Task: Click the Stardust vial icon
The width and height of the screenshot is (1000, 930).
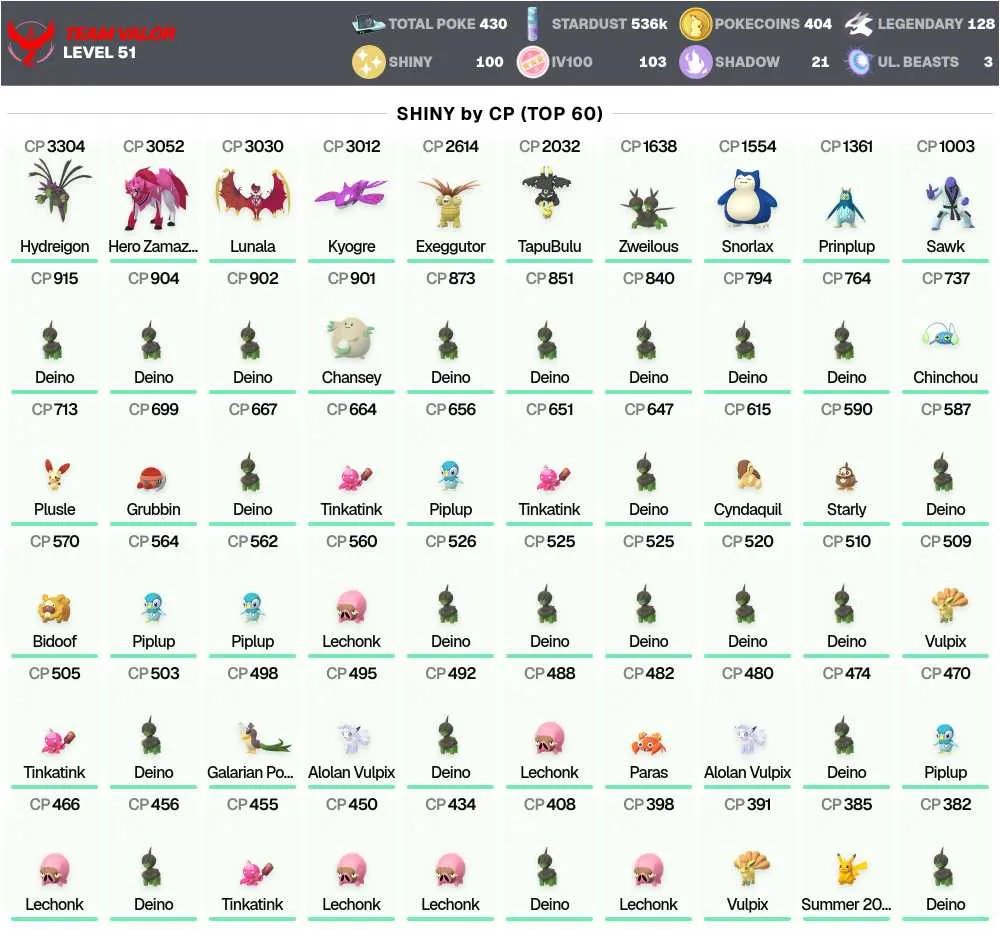Action: (533, 24)
